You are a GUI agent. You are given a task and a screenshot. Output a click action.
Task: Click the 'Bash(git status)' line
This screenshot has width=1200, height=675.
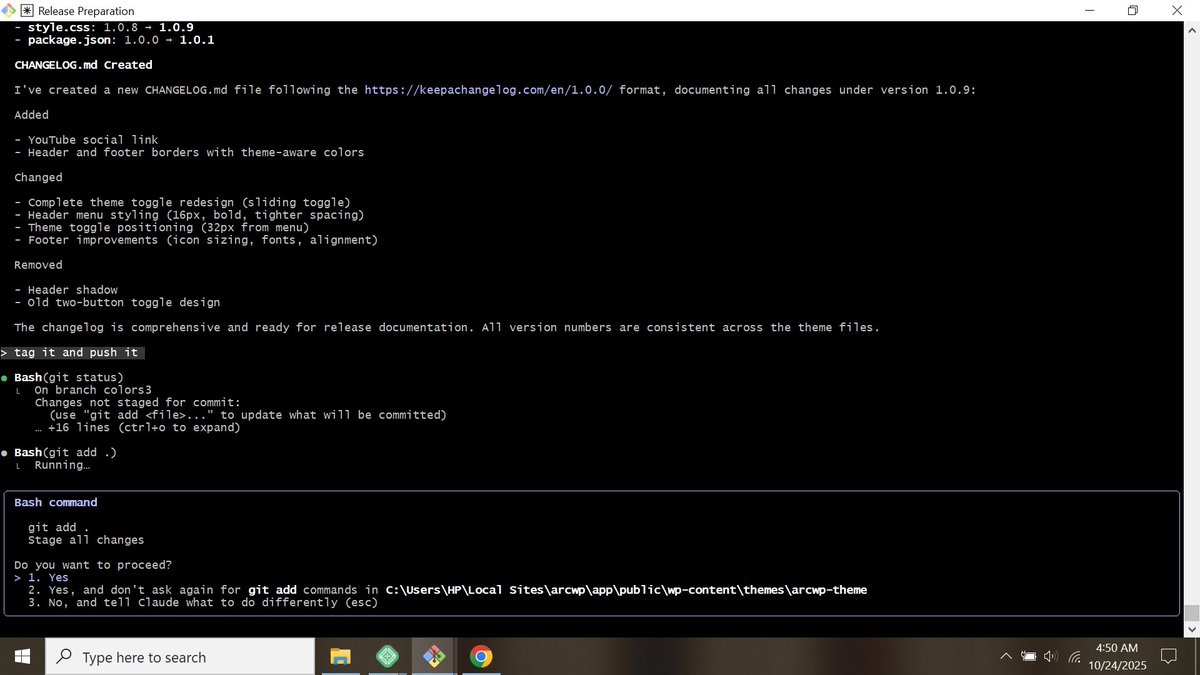point(69,377)
